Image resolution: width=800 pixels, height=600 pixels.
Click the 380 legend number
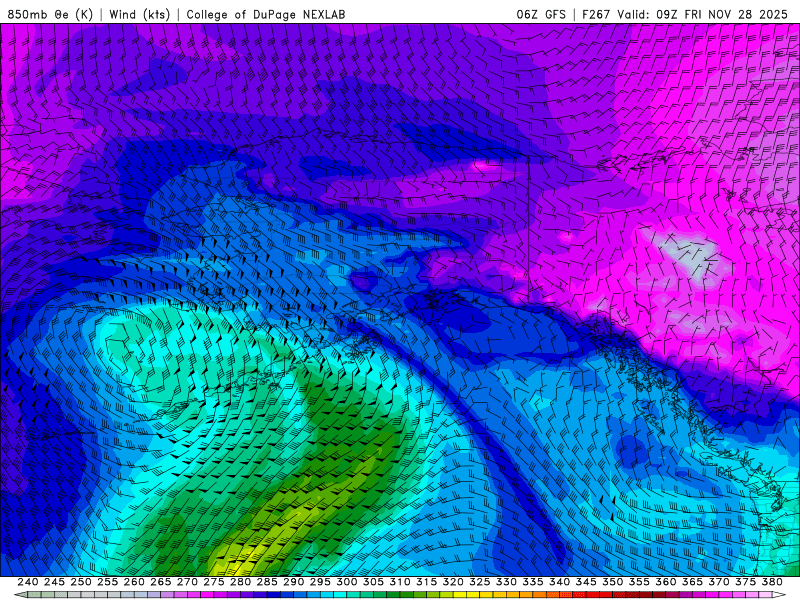click(x=772, y=582)
